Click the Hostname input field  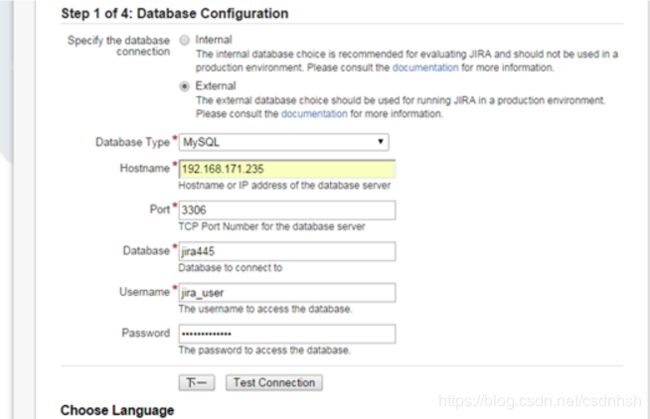pyautogui.click(x=287, y=169)
